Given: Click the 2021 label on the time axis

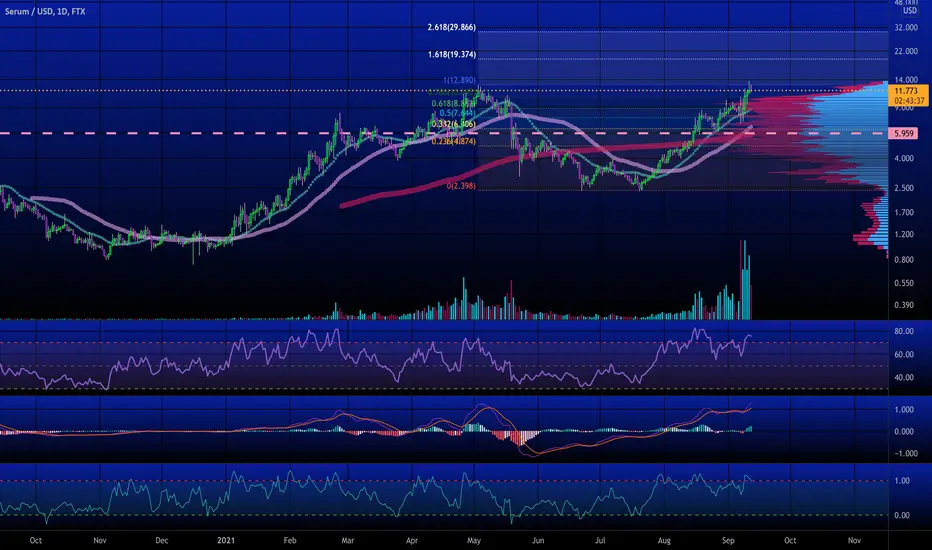Looking at the screenshot, I should click(x=226, y=540).
